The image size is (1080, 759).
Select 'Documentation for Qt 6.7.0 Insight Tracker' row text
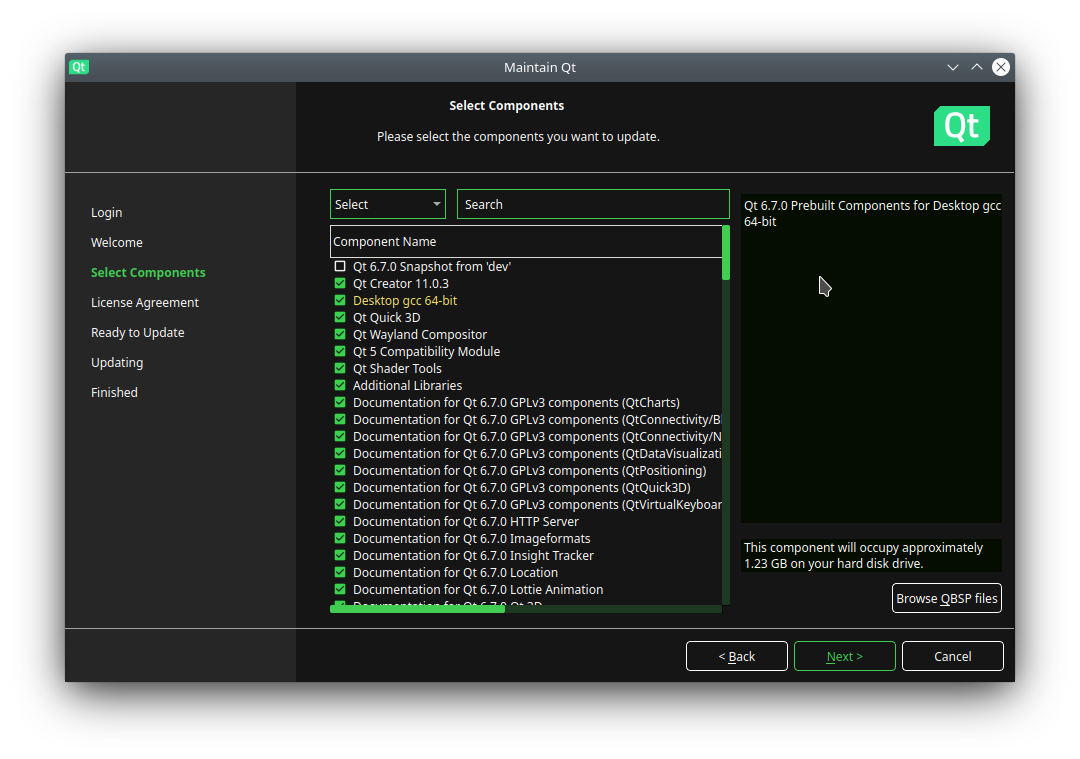(x=473, y=555)
